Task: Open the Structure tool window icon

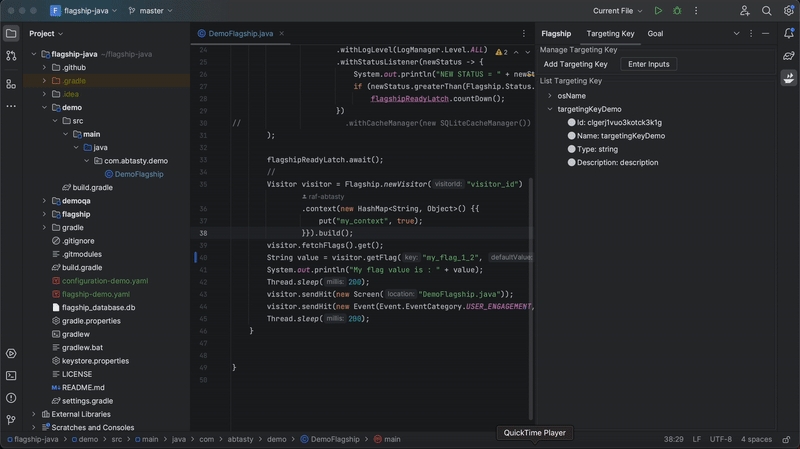Action: 11,84
